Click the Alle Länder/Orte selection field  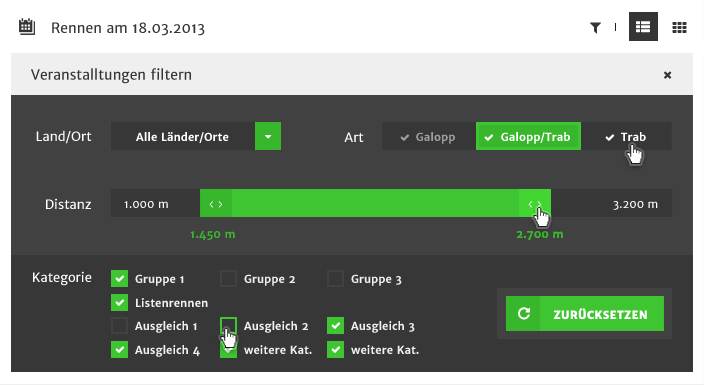pos(183,136)
